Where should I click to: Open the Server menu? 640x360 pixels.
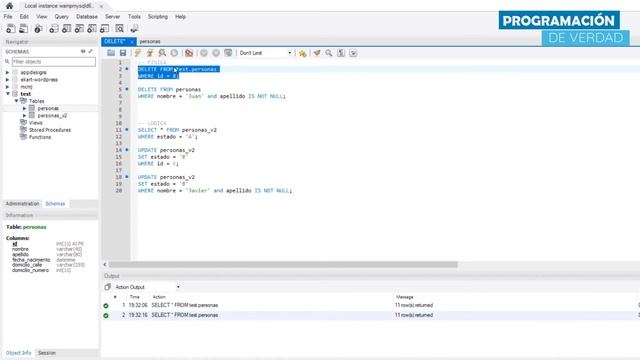(x=112, y=17)
